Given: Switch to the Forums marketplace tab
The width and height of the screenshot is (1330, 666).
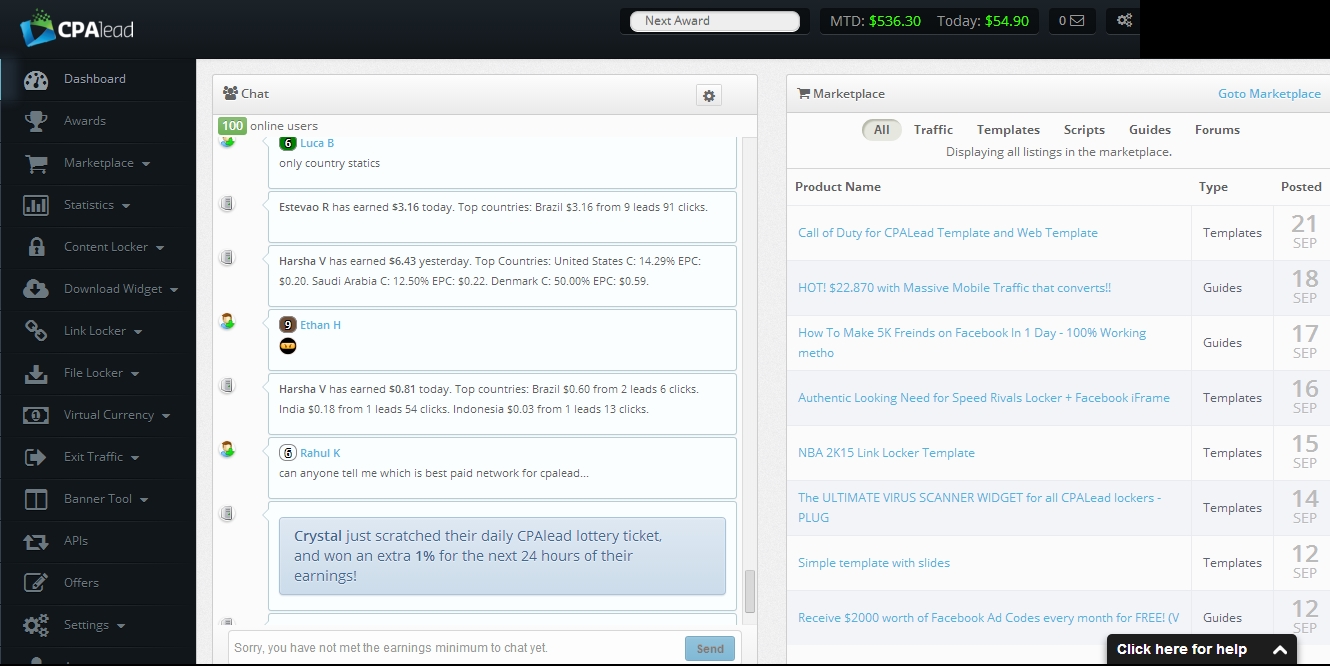Looking at the screenshot, I should point(1217,130).
